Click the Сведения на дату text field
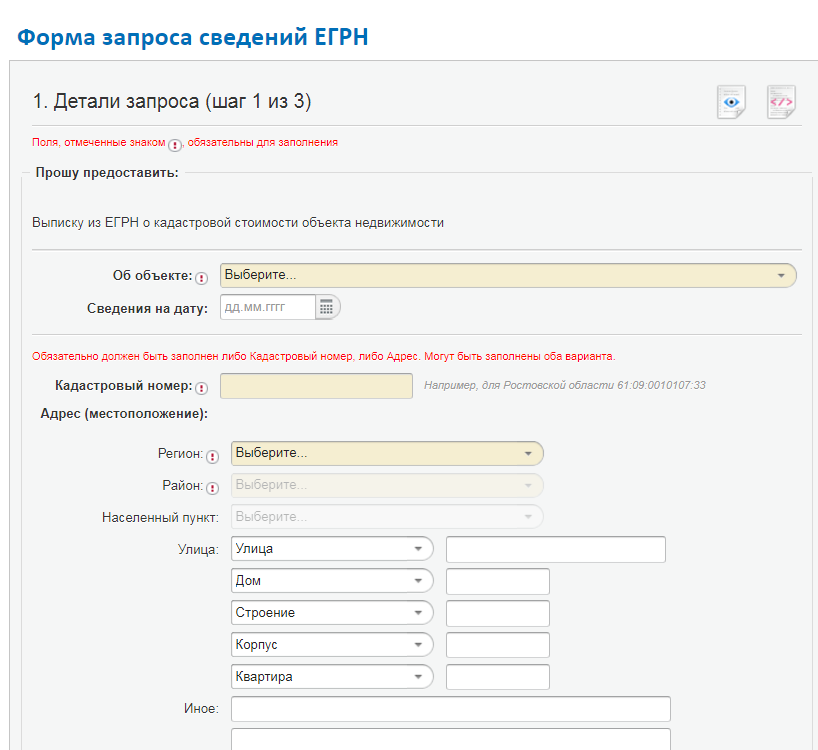Image resolution: width=818 pixels, height=750 pixels. pos(266,308)
